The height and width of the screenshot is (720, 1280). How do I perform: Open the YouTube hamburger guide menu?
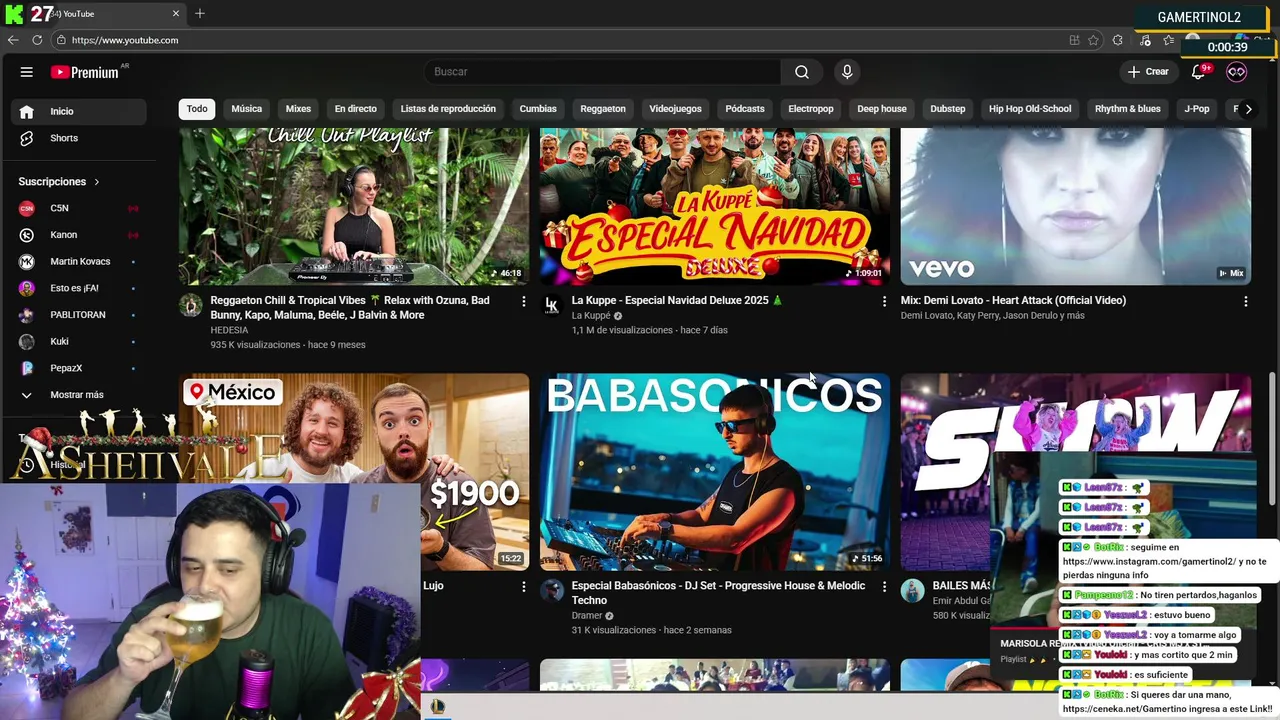(27, 72)
